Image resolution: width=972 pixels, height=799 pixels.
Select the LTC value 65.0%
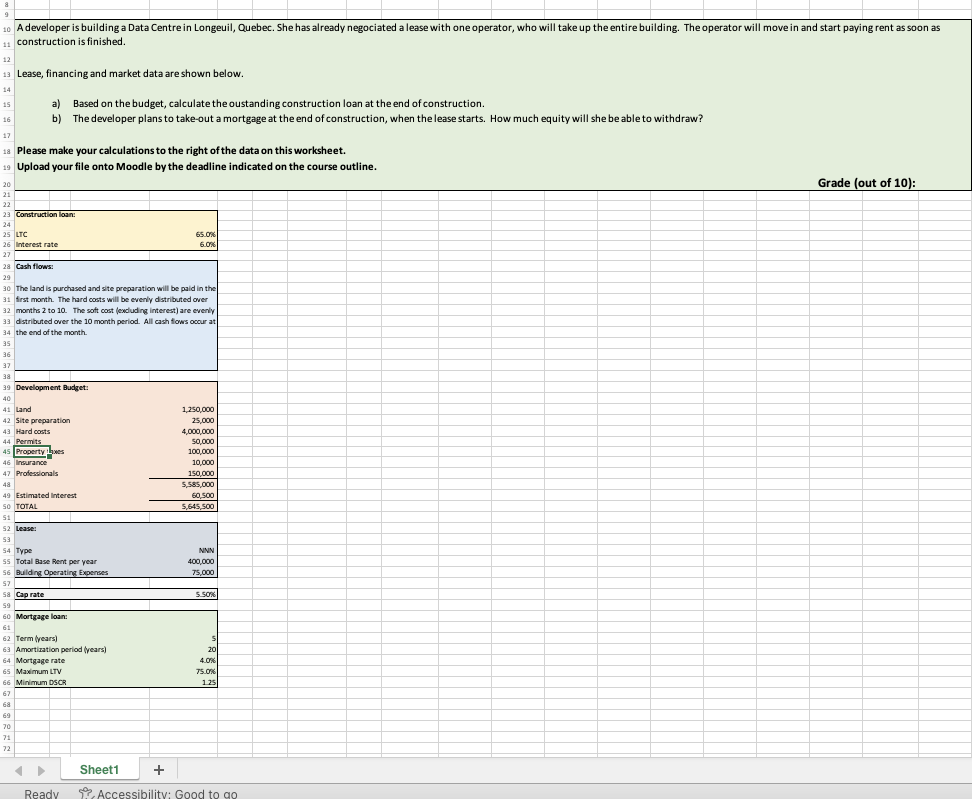click(x=205, y=234)
